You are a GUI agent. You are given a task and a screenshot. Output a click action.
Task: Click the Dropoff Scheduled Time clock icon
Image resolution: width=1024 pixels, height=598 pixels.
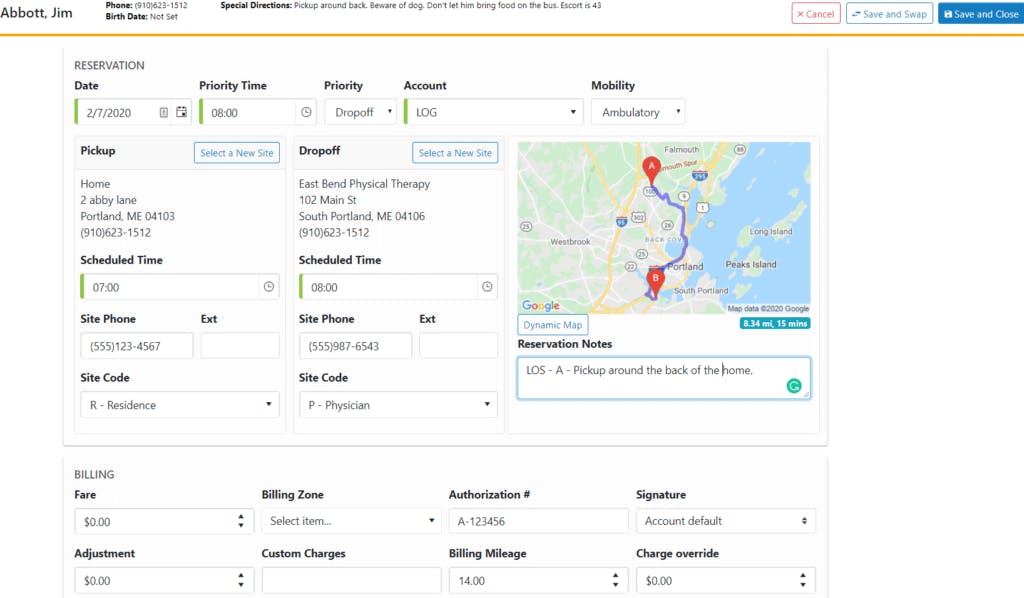[487, 287]
